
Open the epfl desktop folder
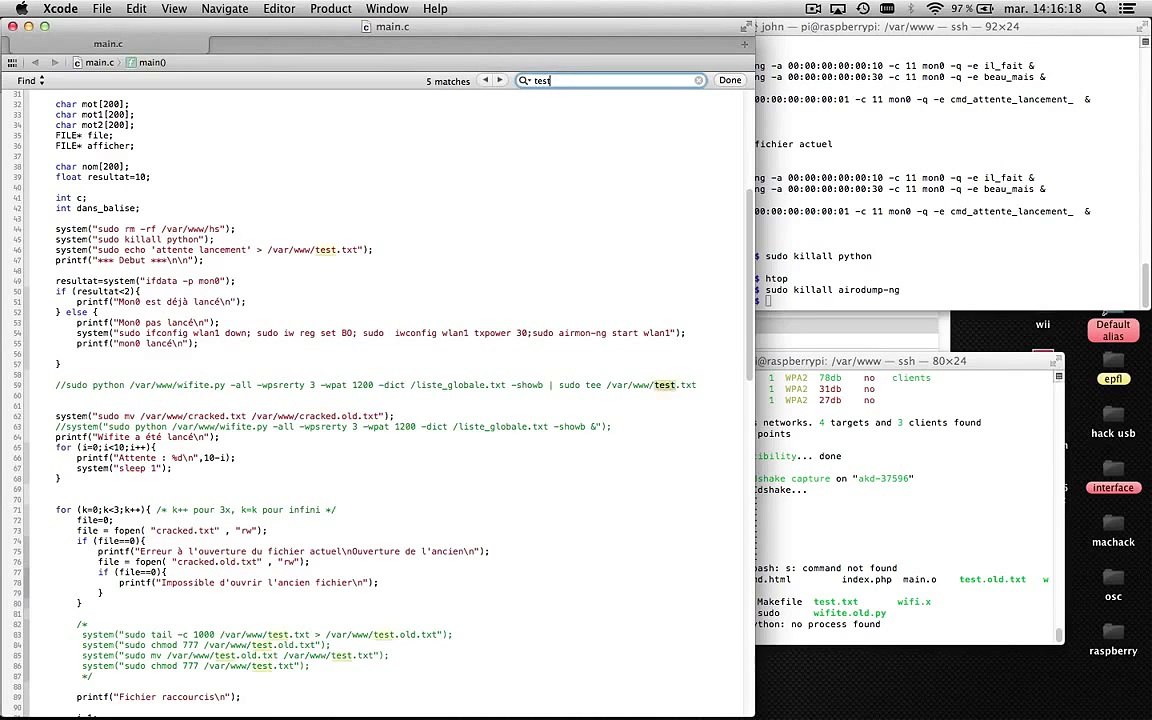coord(1113,367)
